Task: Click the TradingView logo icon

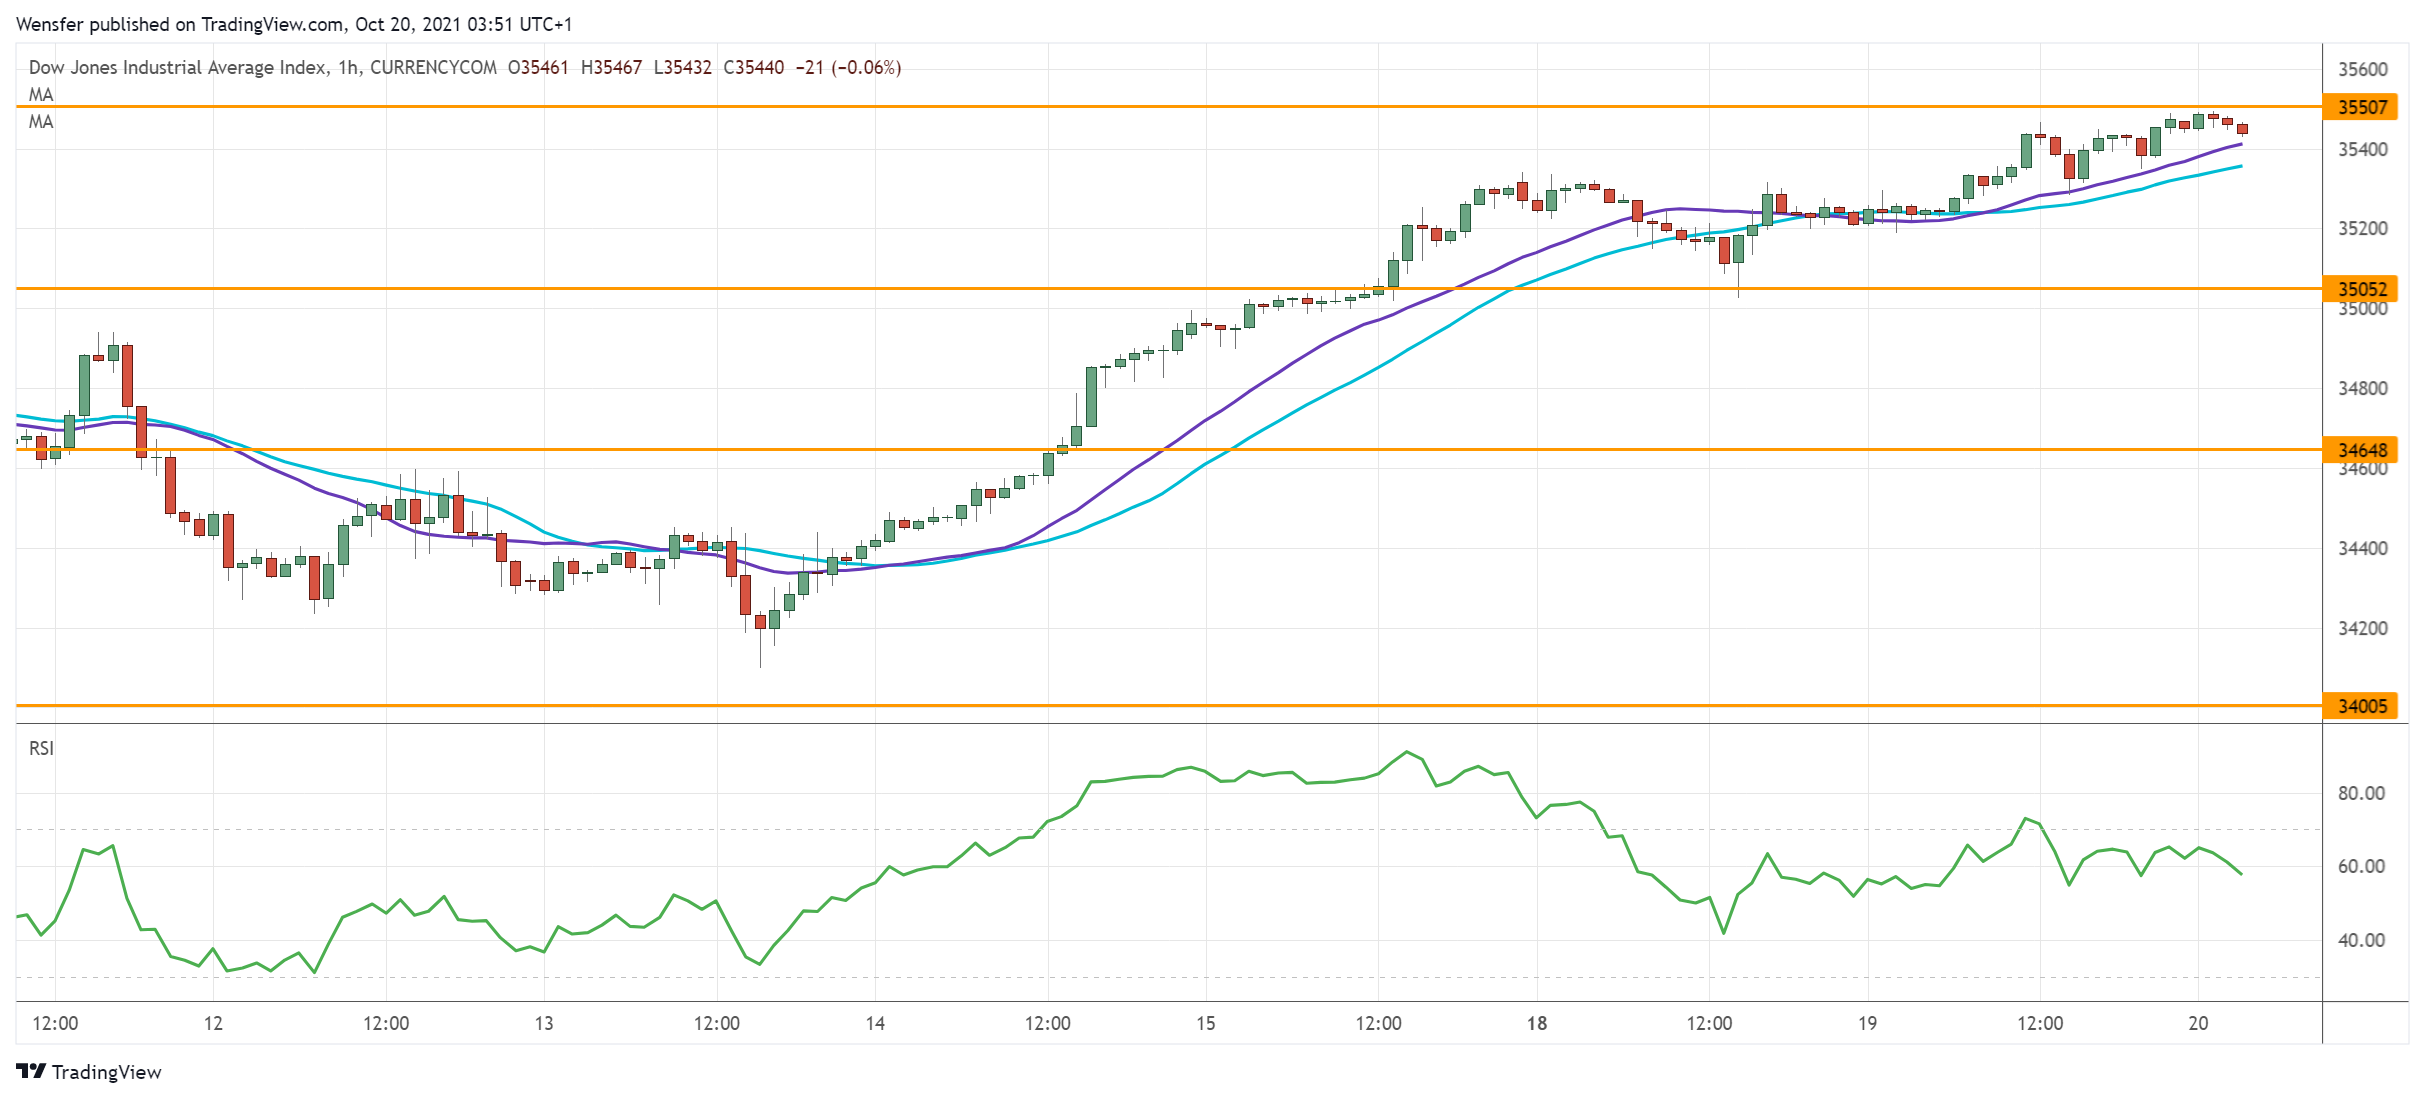Action: [x=31, y=1071]
